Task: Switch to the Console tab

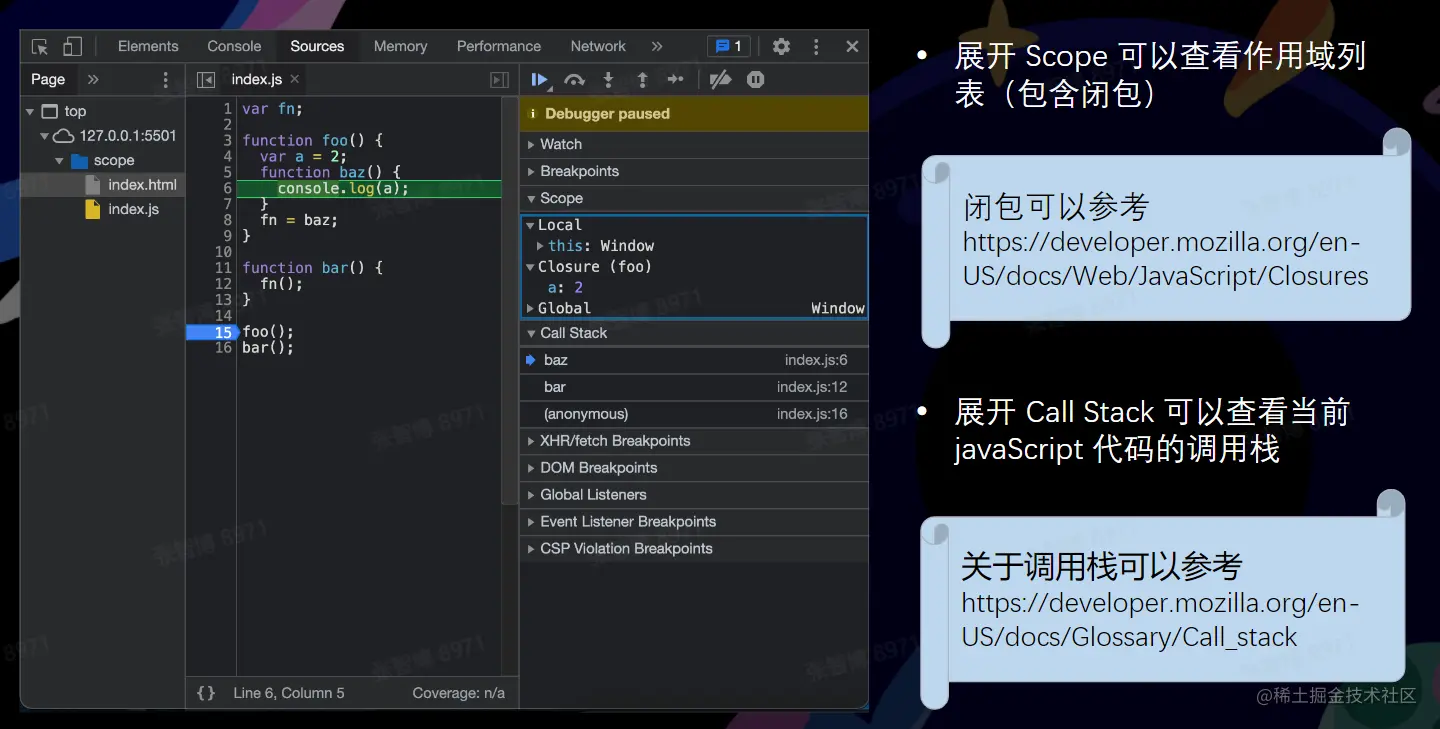Action: (x=234, y=46)
